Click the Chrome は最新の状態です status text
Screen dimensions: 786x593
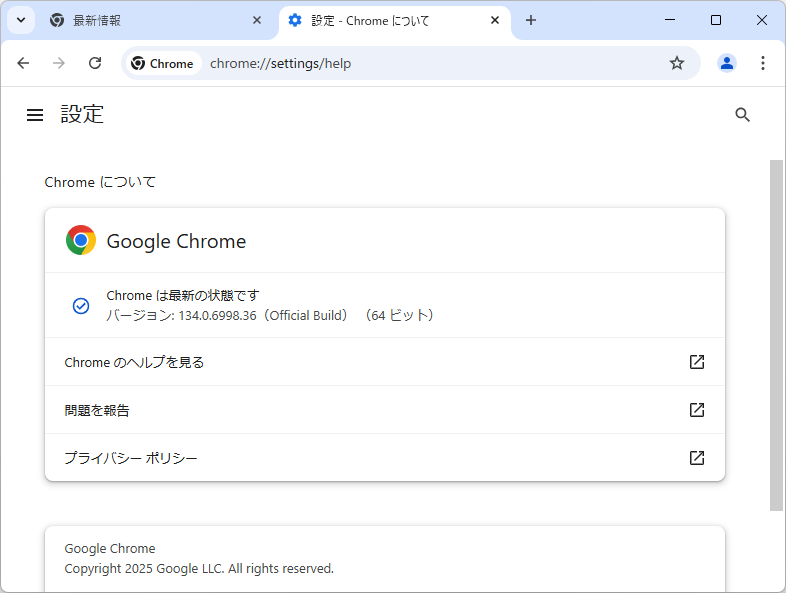(x=182, y=295)
